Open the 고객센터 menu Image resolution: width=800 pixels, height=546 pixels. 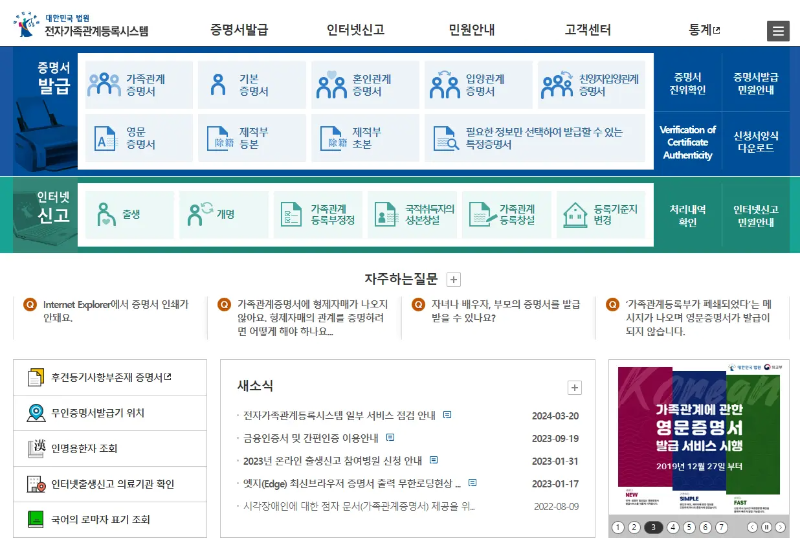click(x=587, y=30)
